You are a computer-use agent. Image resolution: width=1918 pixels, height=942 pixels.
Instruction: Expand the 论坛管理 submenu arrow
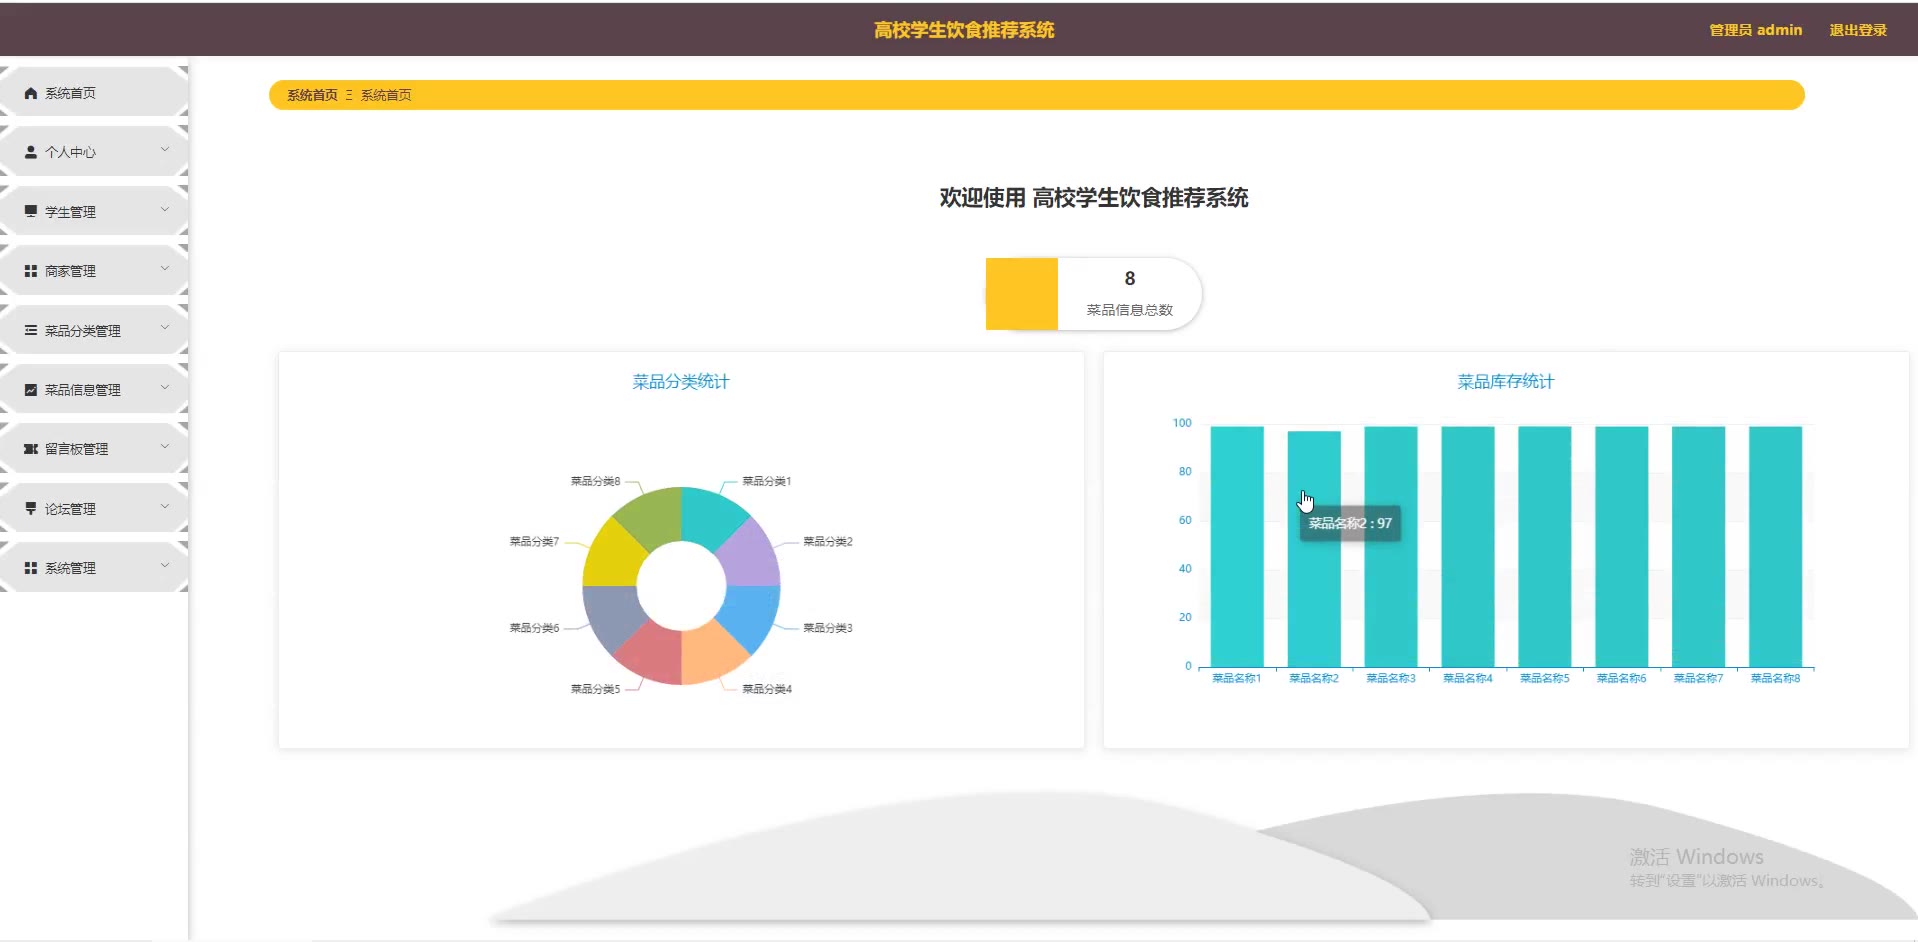pos(165,507)
